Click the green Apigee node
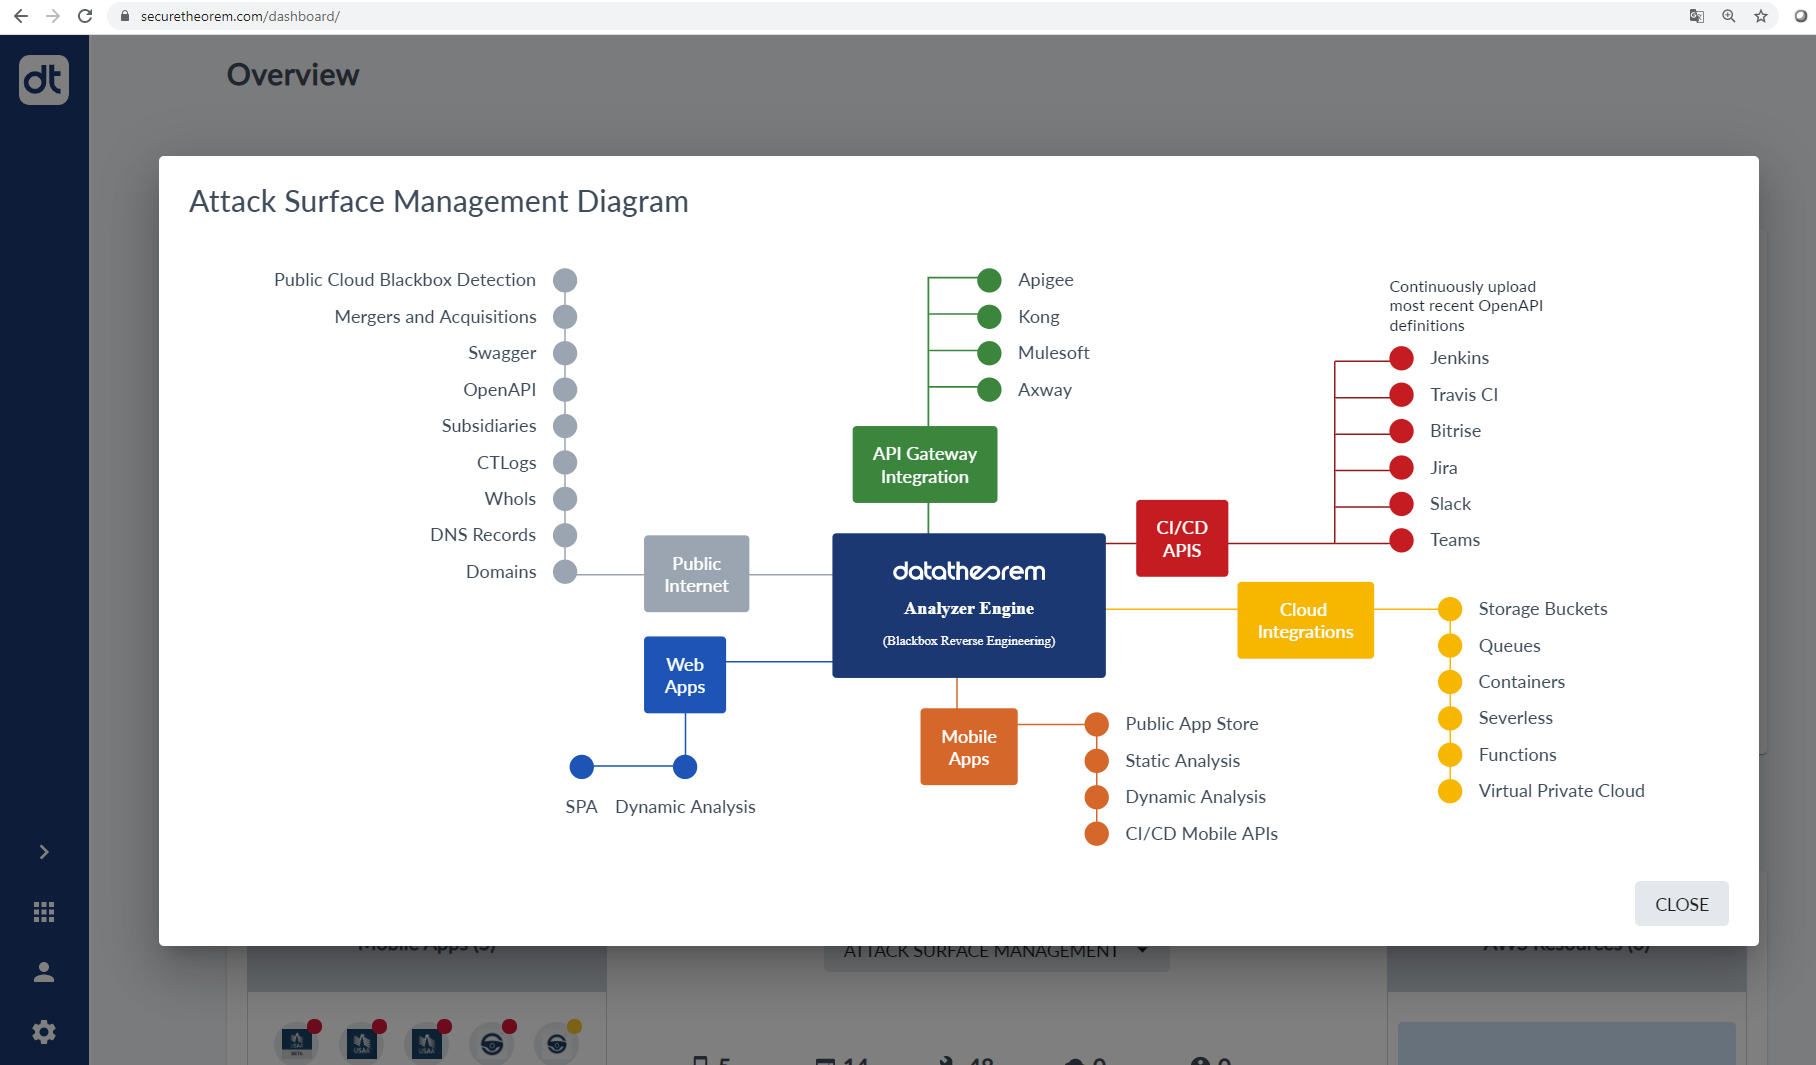The height and width of the screenshot is (1065, 1816). point(989,280)
